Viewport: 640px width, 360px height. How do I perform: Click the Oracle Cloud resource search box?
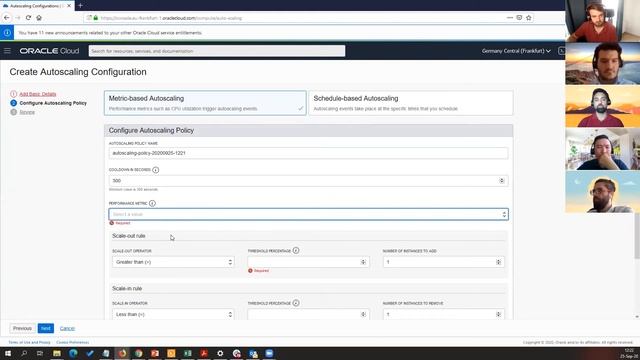tap(217, 51)
